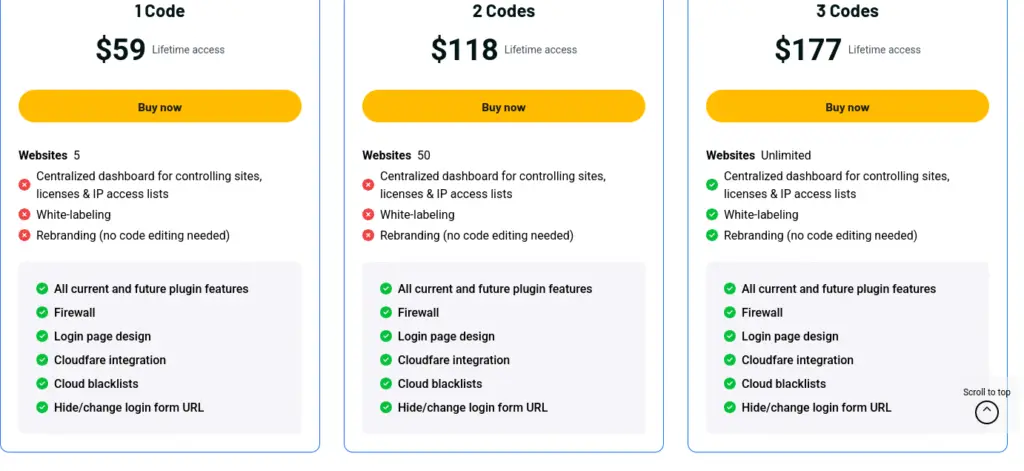Image resolution: width=1024 pixels, height=471 pixels.
Task: Click the 2 Codes plan heading
Action: coord(503,12)
